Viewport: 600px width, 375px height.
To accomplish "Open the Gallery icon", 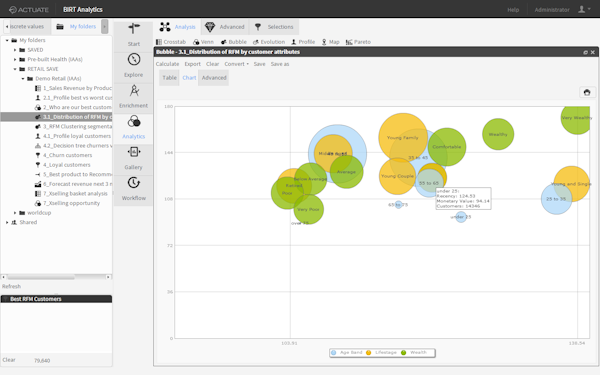I will click(x=134, y=152).
